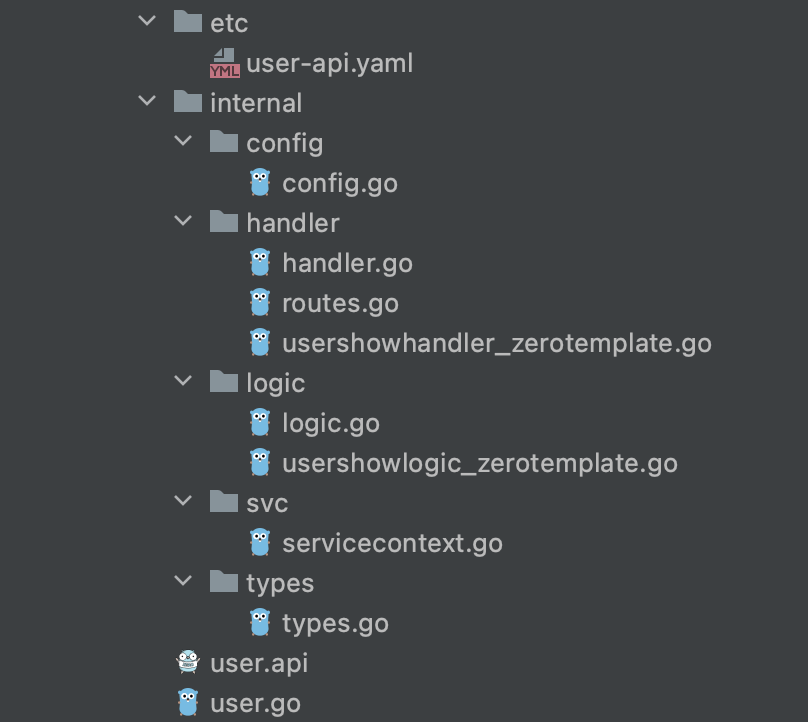The width and height of the screenshot is (808, 722).
Task: Click the gopher icon beside types.go
Action: pos(260,622)
